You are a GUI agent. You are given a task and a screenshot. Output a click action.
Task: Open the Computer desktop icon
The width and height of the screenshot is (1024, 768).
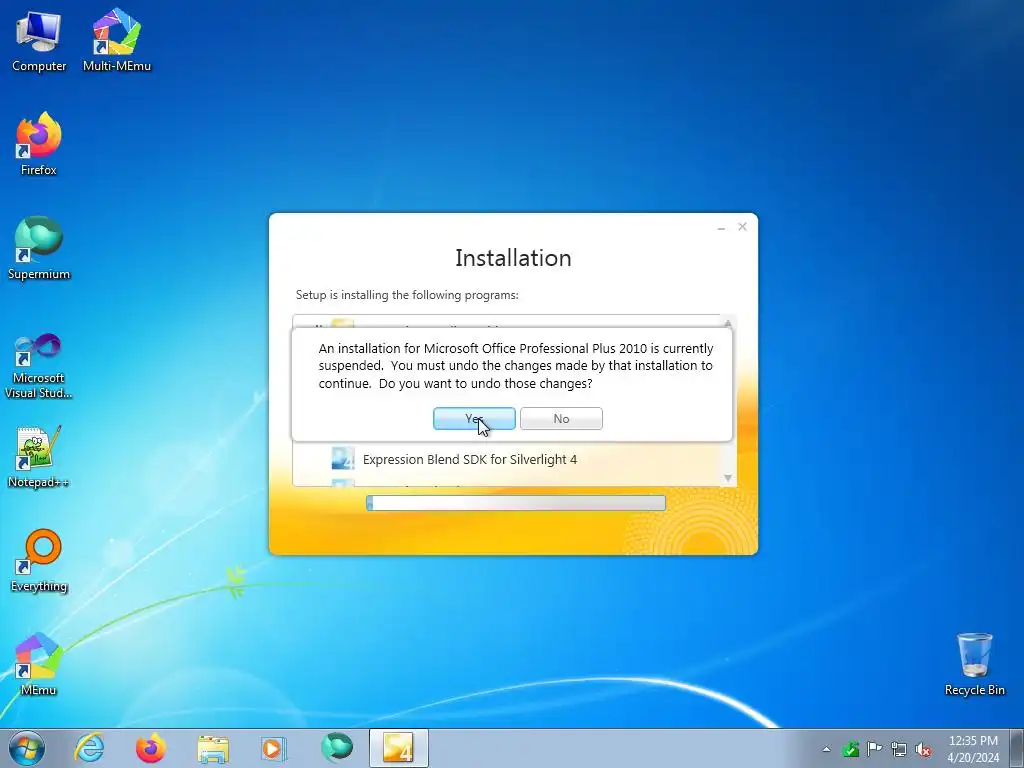(39, 41)
